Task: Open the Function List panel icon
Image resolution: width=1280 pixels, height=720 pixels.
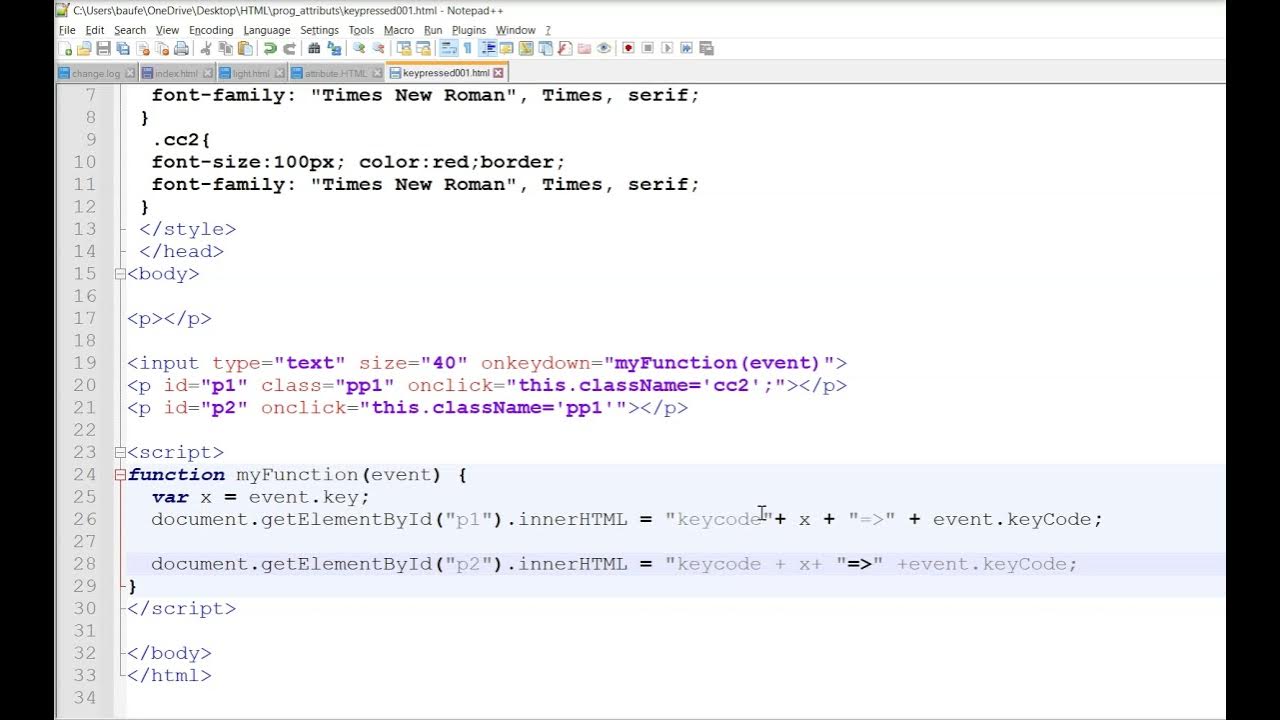Action: tap(565, 48)
